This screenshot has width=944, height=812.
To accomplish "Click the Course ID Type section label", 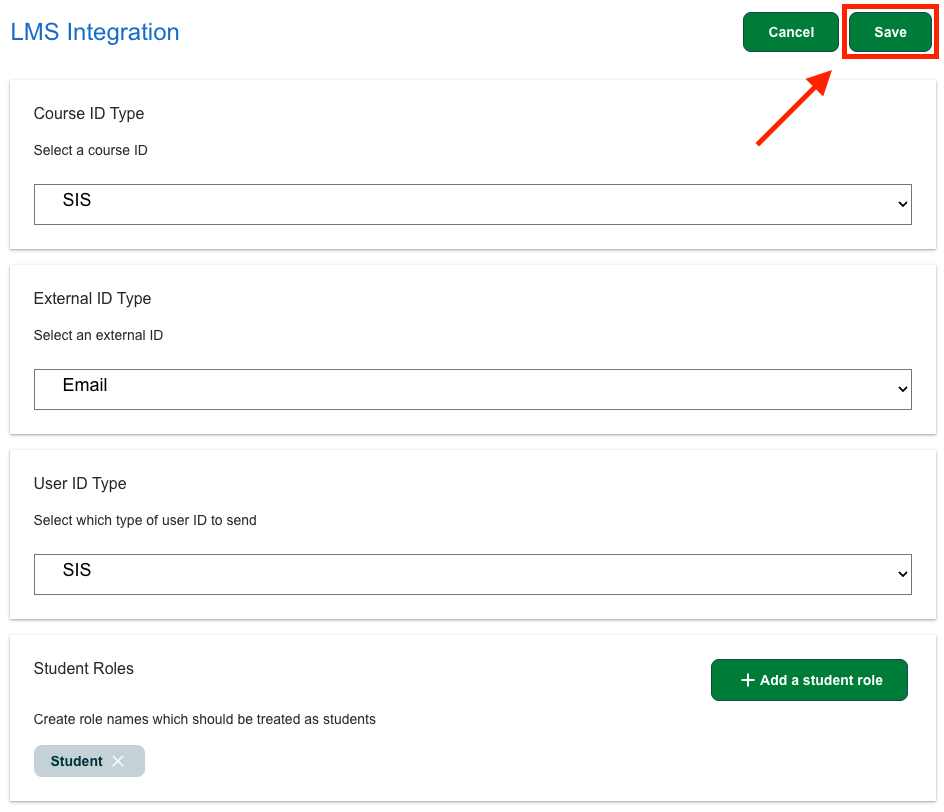I will pos(89,113).
